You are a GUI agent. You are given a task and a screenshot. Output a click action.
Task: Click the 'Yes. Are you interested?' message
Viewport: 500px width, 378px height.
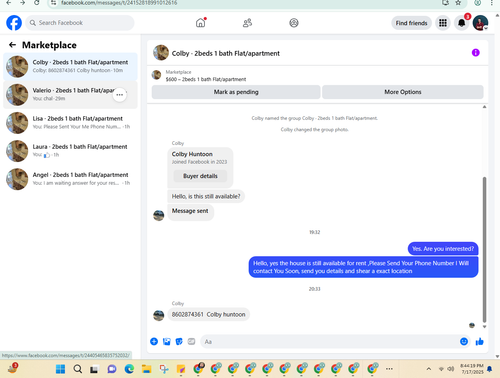coord(443,249)
